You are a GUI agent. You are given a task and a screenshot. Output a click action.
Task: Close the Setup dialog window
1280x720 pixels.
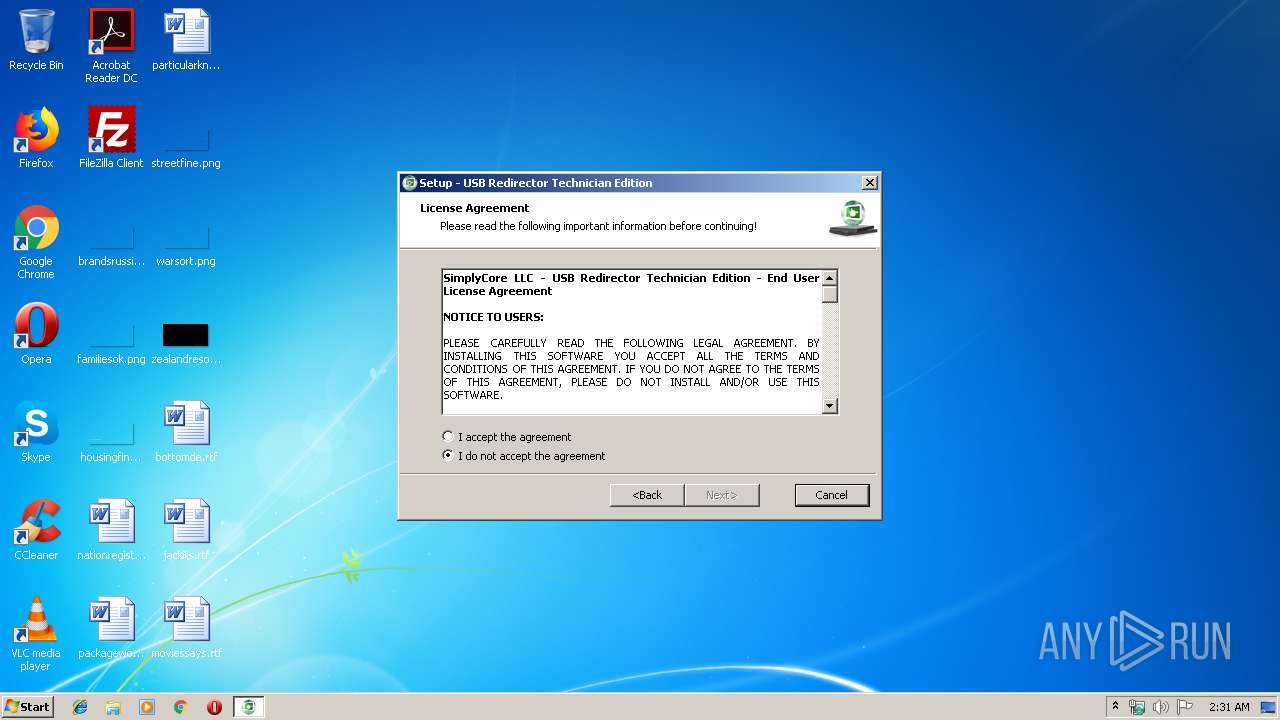click(869, 183)
